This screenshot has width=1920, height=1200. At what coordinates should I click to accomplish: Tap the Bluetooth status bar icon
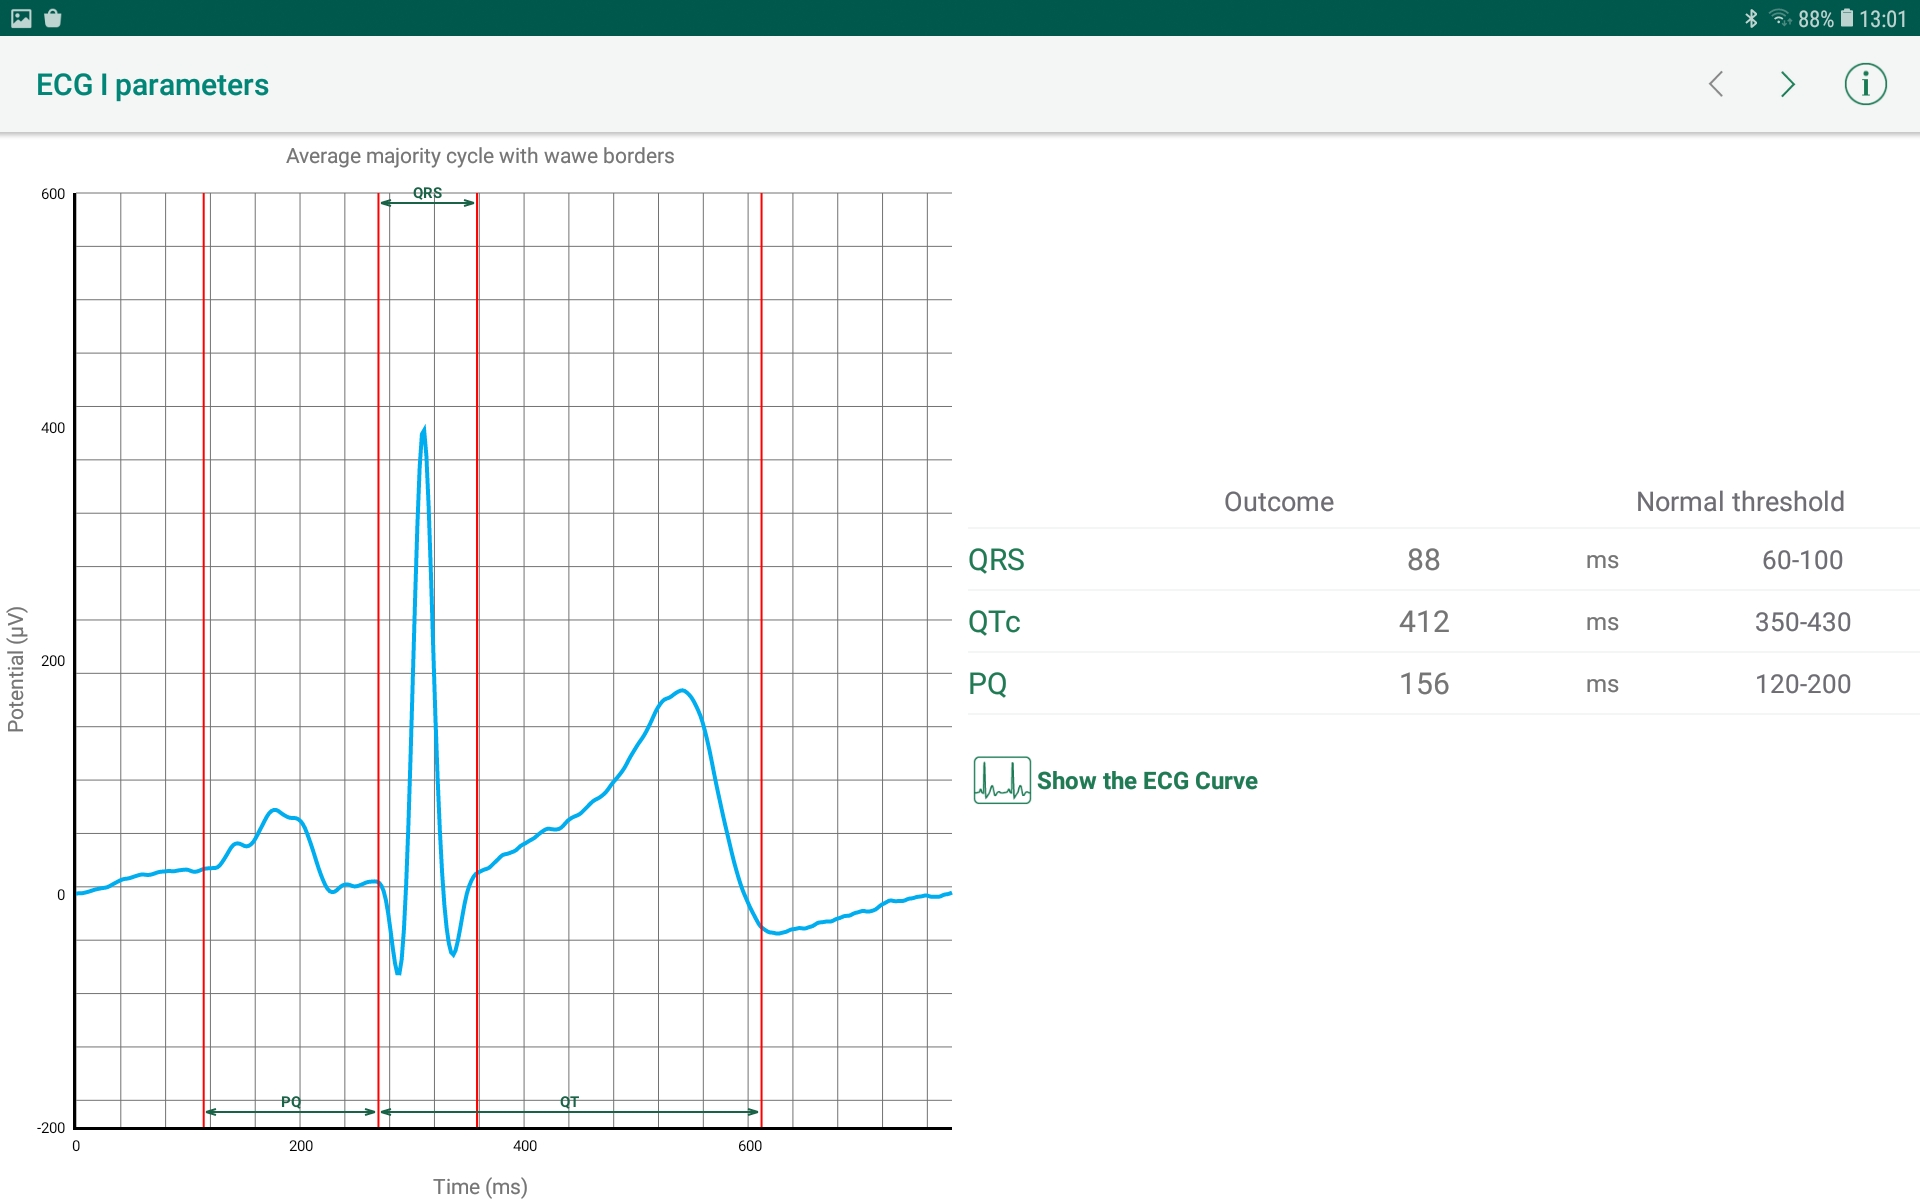point(1751,18)
